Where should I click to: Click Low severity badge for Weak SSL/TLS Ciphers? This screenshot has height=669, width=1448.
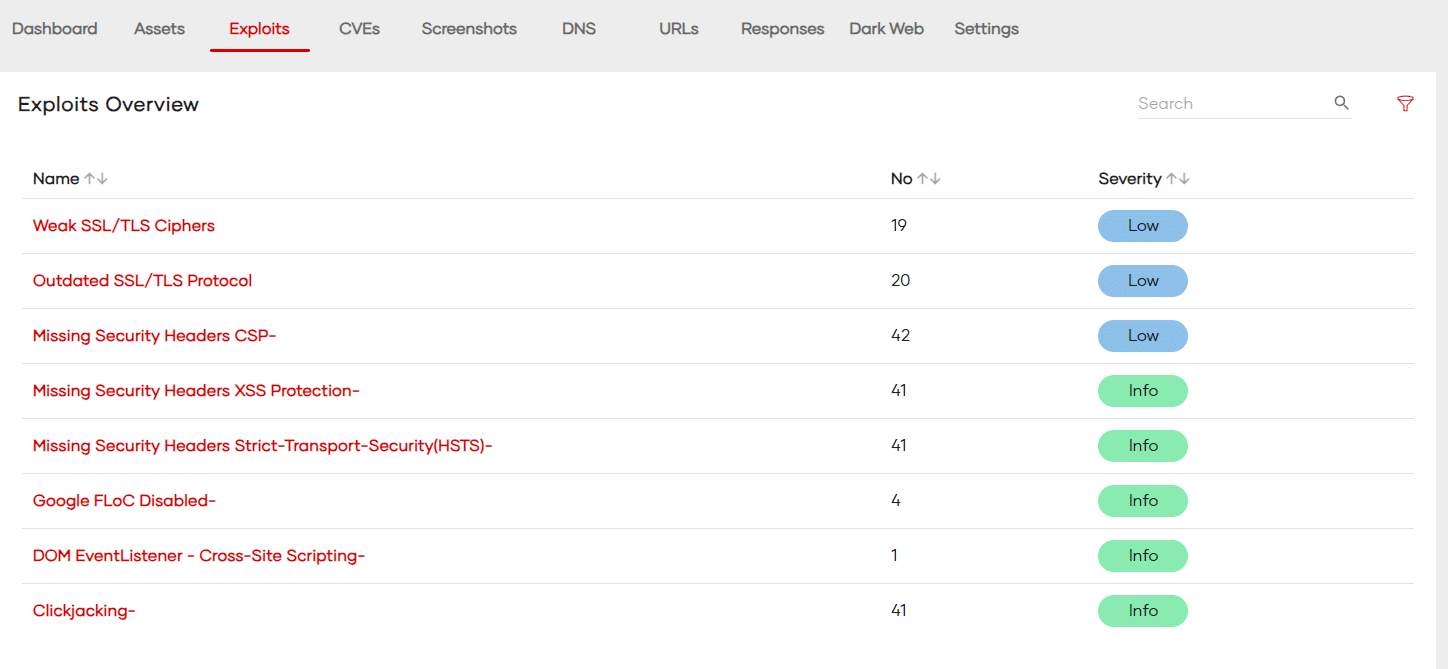(x=1142, y=226)
